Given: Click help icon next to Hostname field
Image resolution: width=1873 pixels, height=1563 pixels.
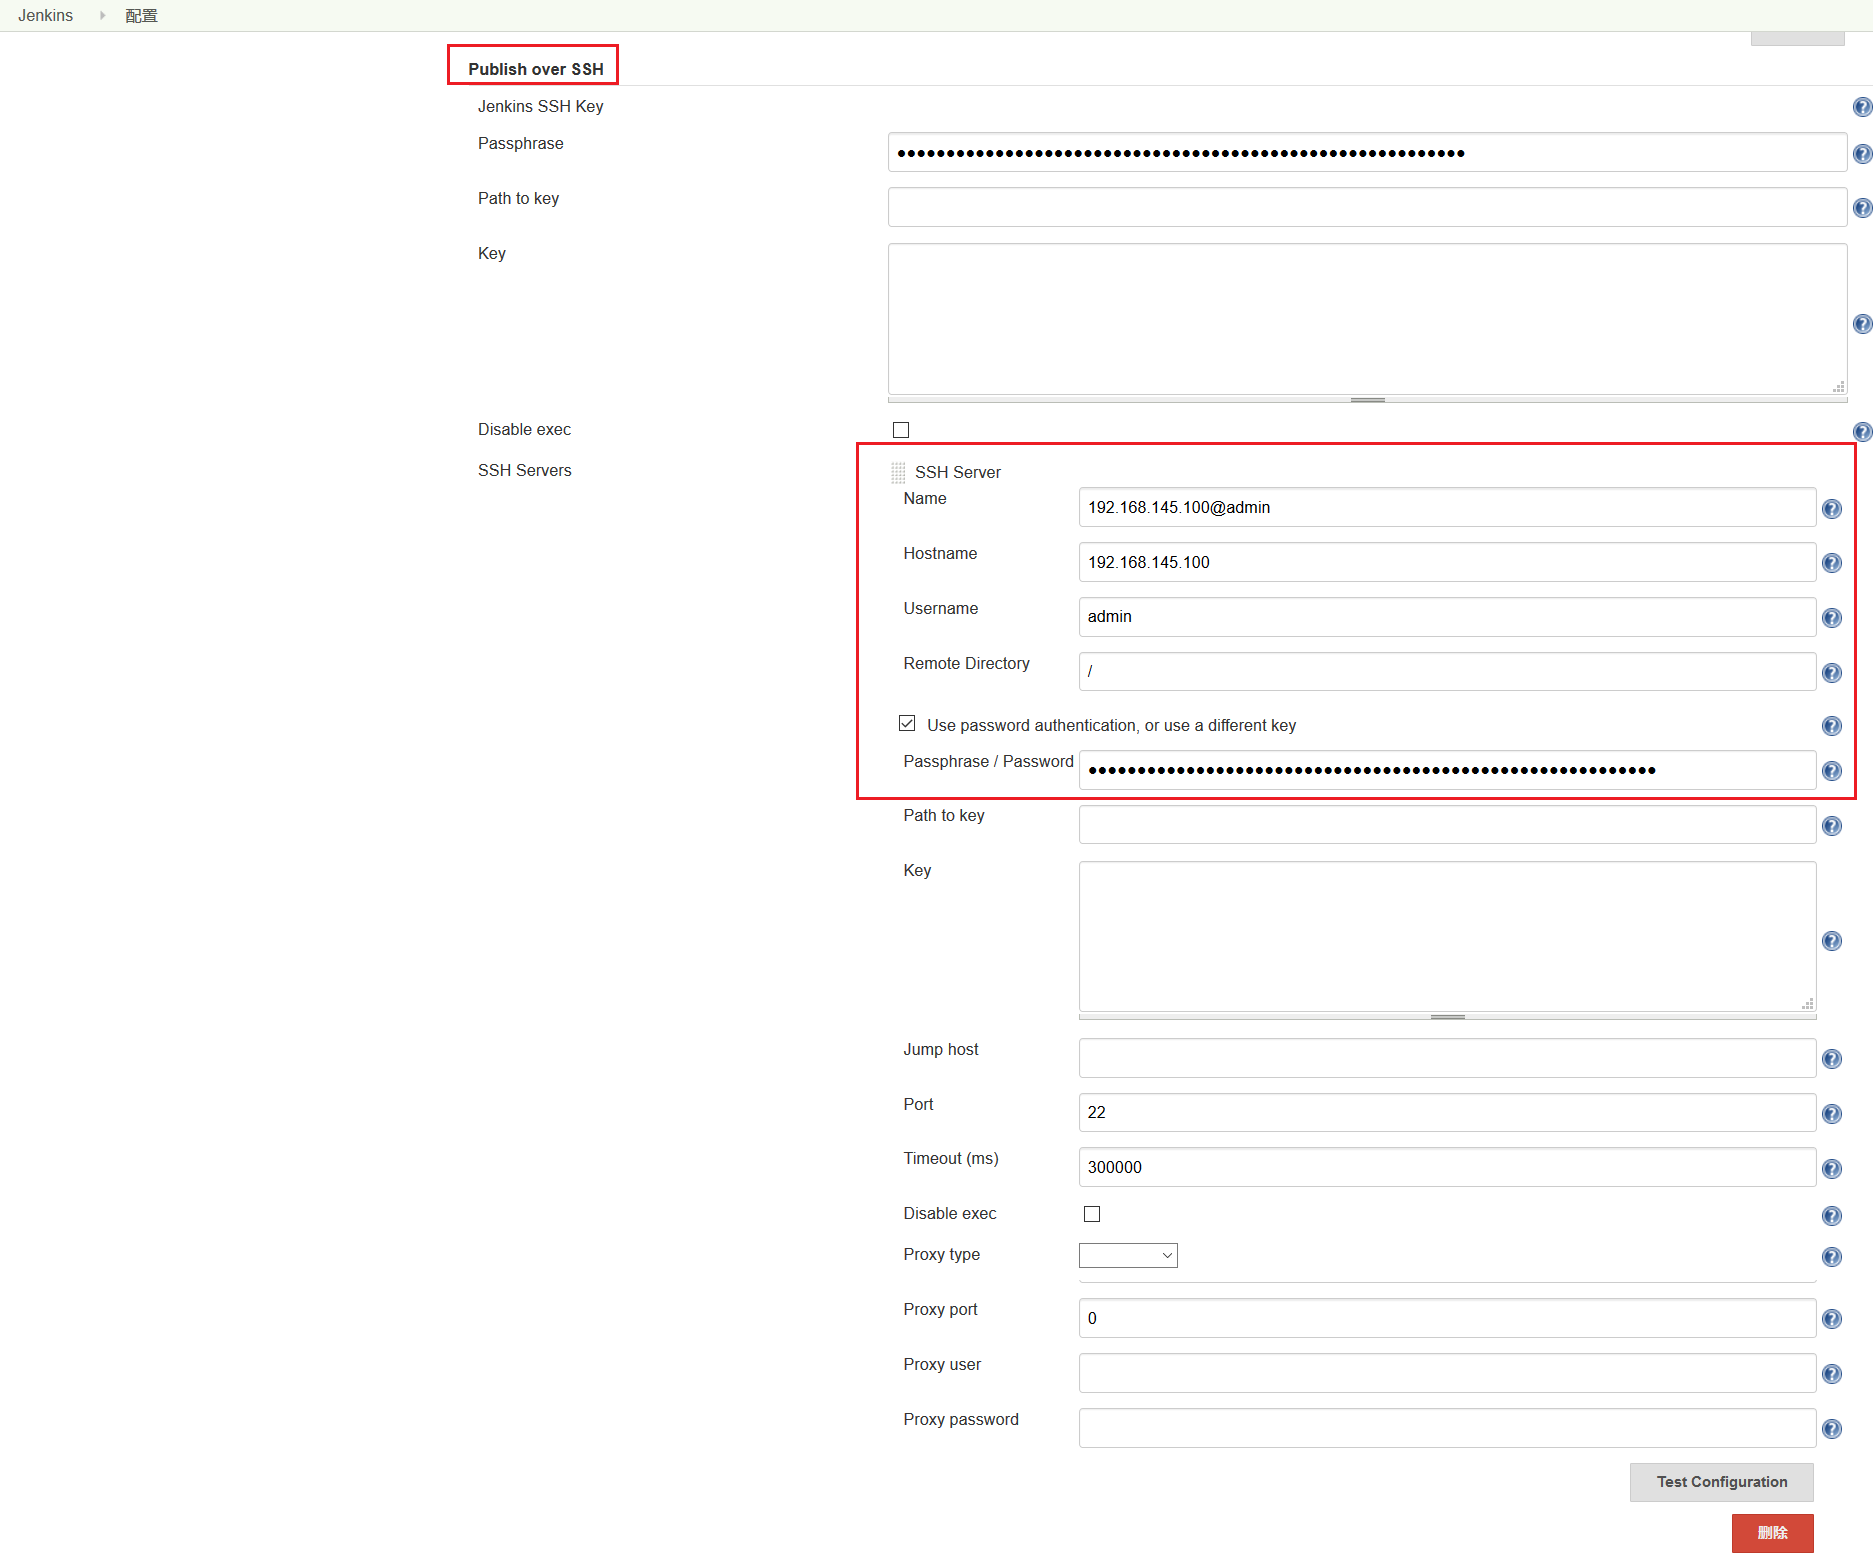Looking at the screenshot, I should tap(1831, 563).
